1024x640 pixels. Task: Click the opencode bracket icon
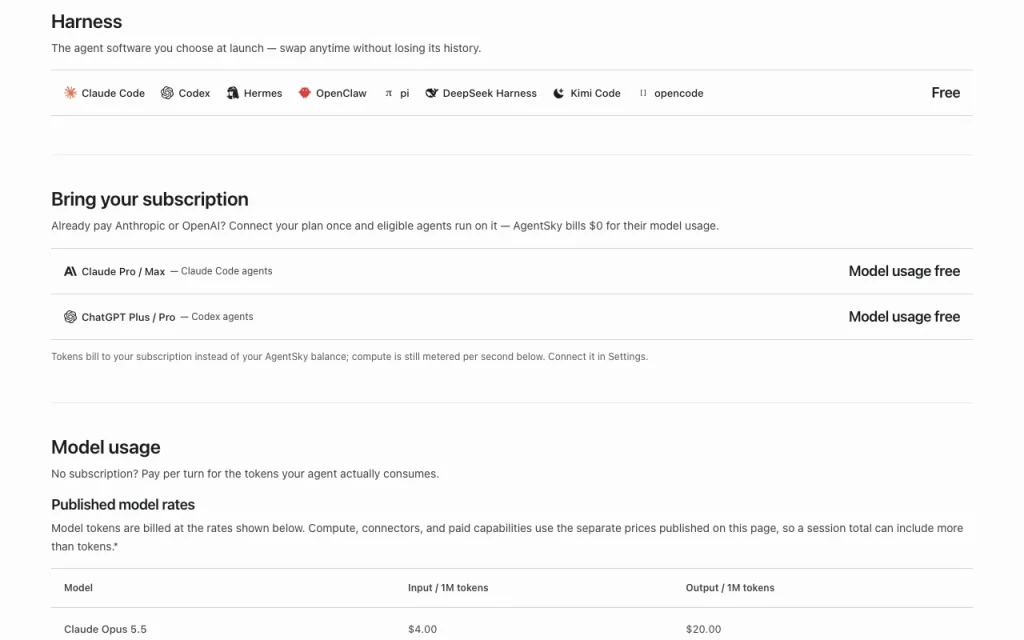(643, 93)
